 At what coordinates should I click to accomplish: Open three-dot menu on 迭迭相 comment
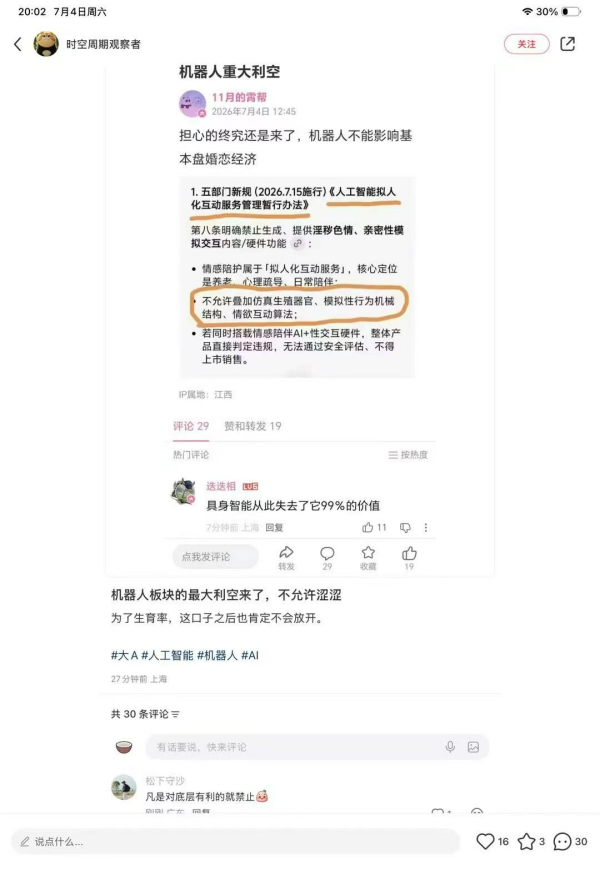426,528
